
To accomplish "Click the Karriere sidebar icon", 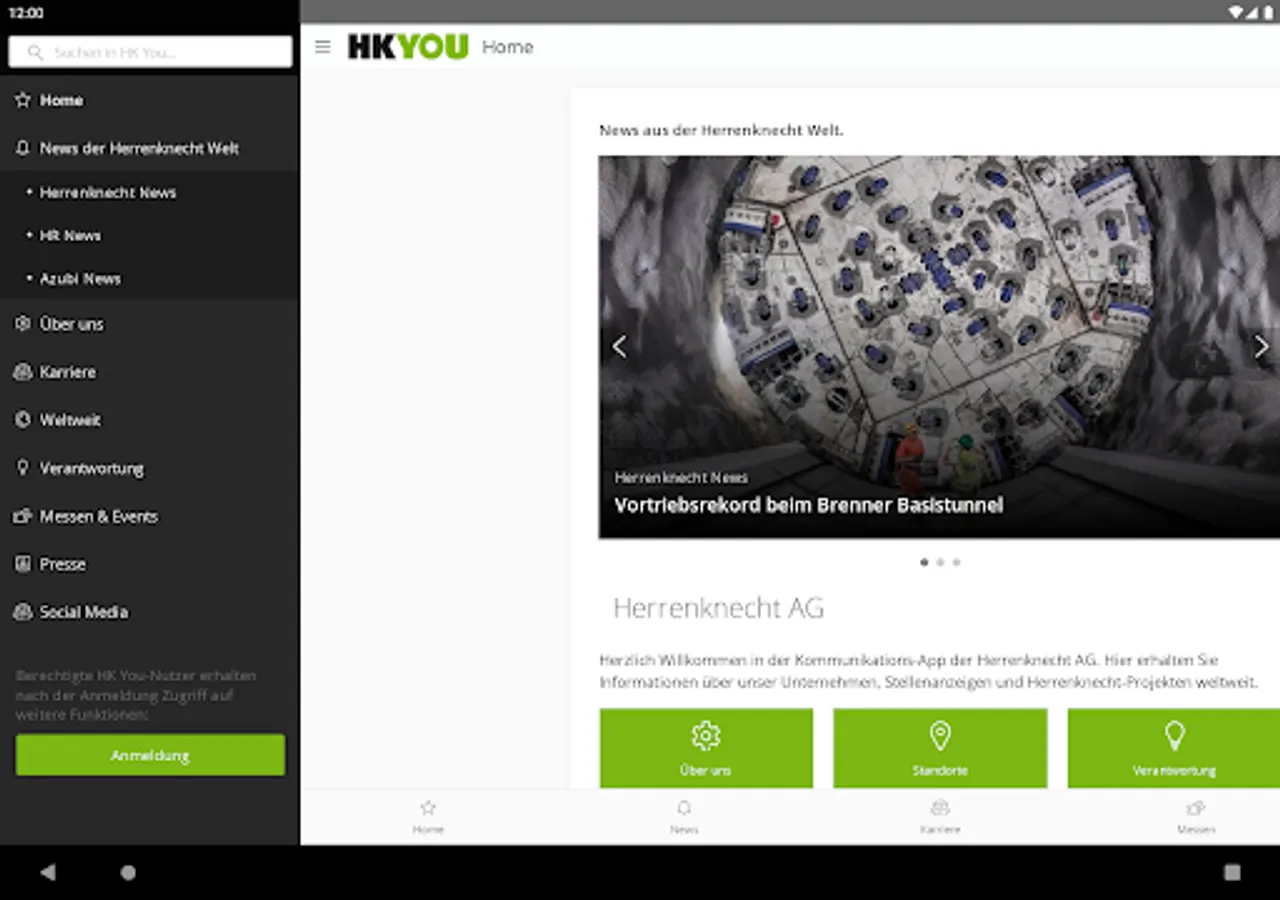I will click(x=23, y=372).
